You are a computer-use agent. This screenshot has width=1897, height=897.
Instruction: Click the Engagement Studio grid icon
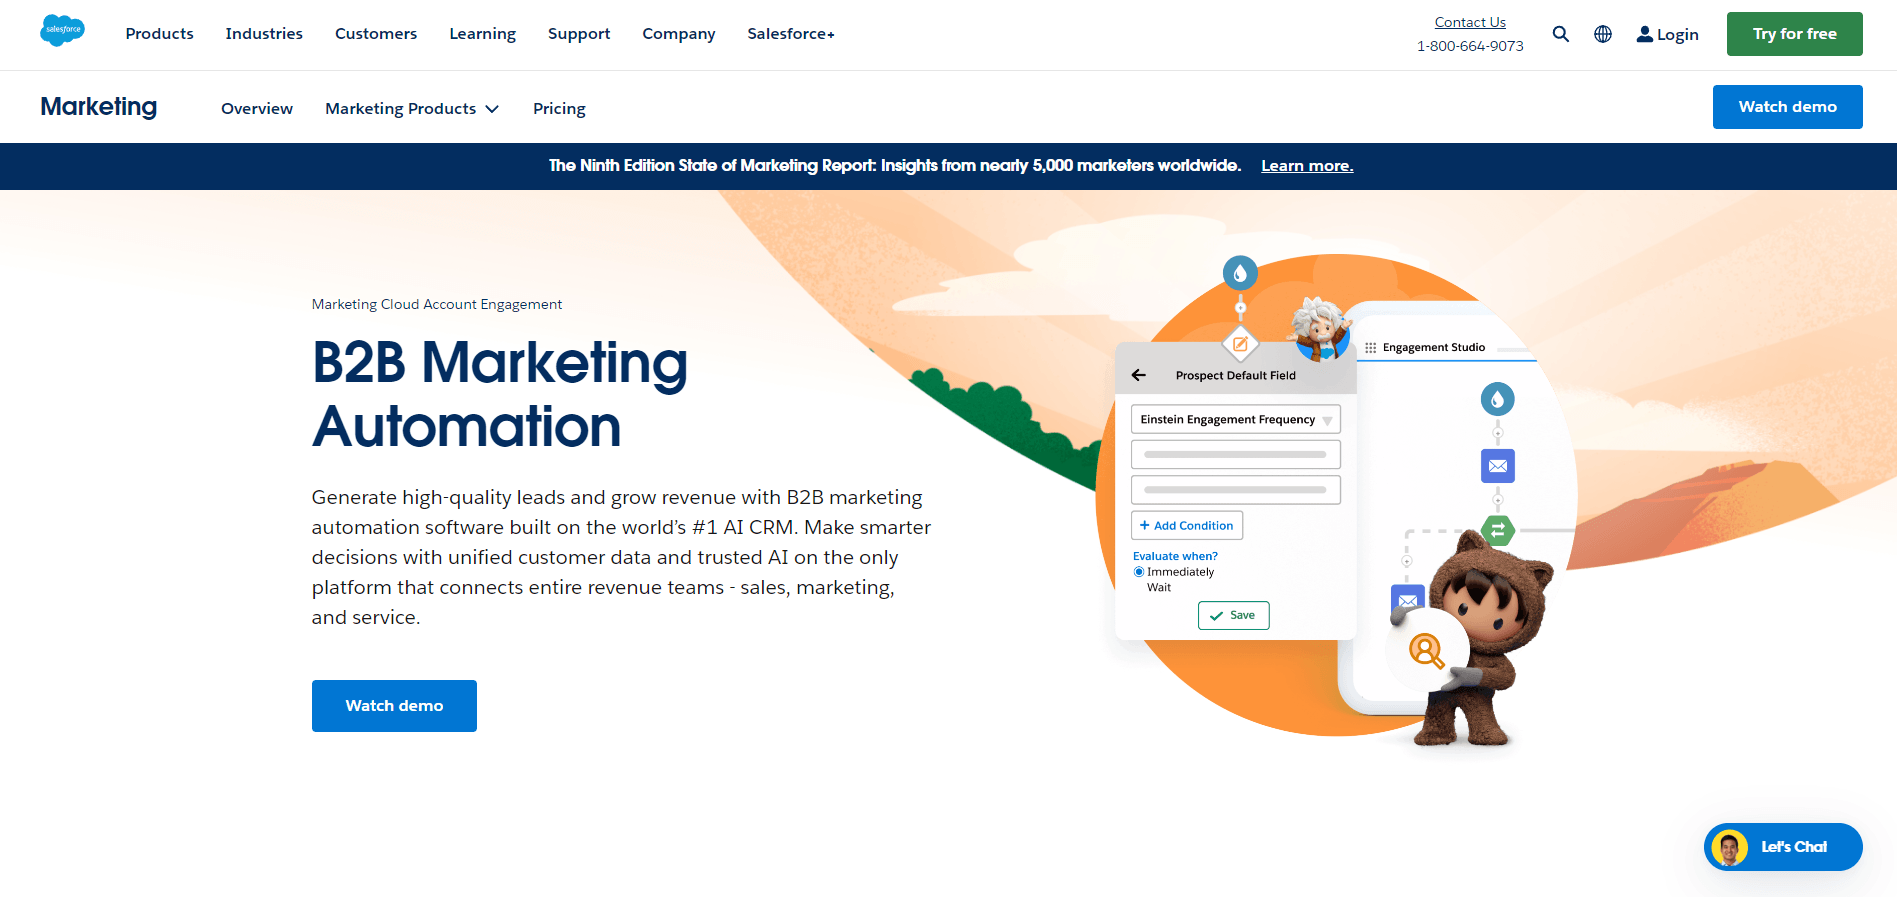(x=1370, y=347)
